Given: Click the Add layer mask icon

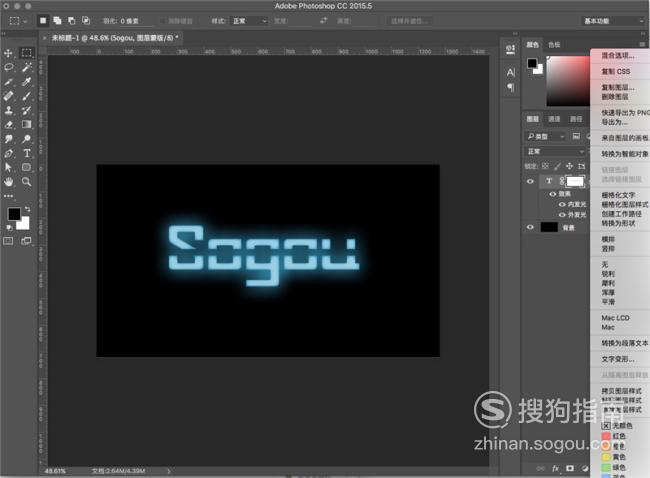Looking at the screenshot, I should [570, 468].
